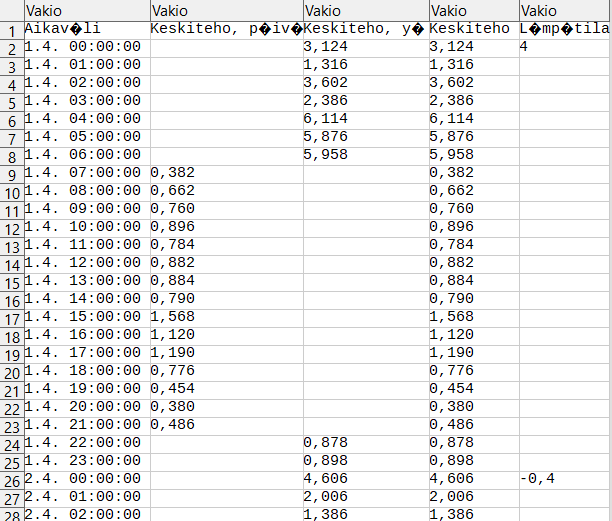Click the 1.4. 04:00:00 timestamp cell
The image size is (612, 521).
tap(85, 118)
